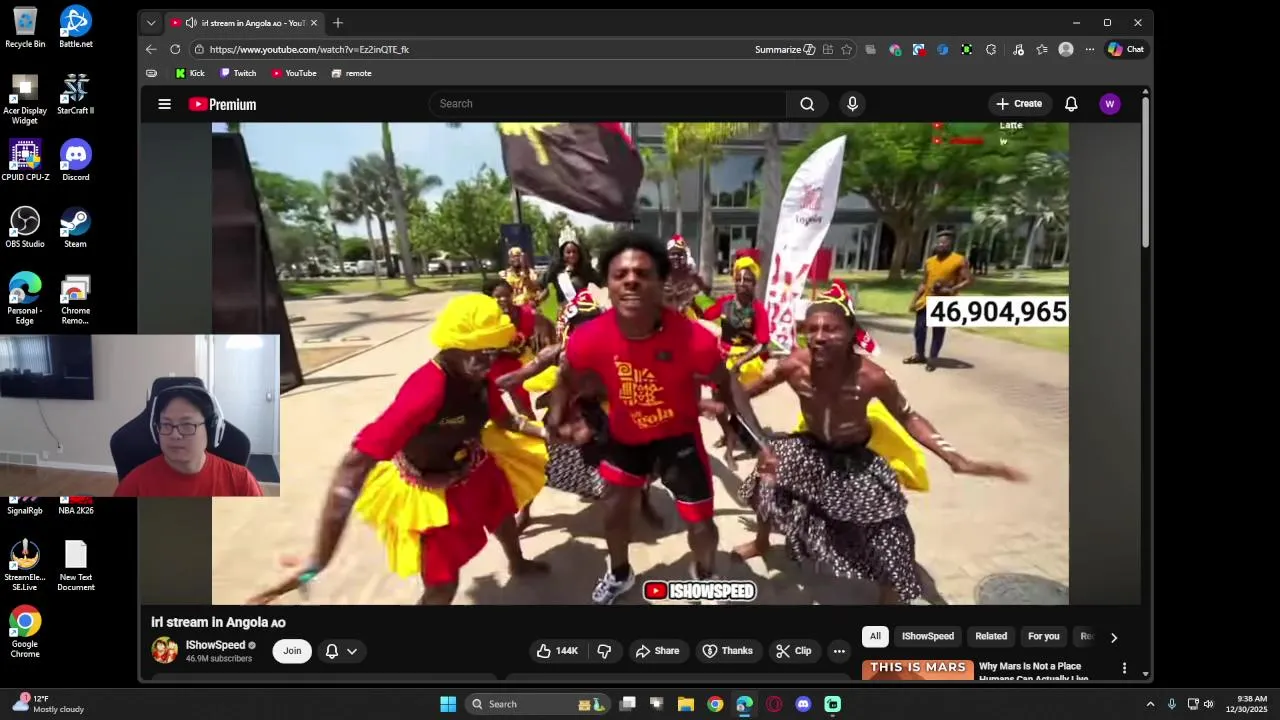The height and width of the screenshot is (720, 1280).
Task: Add page to favorites star icon
Action: (x=847, y=49)
